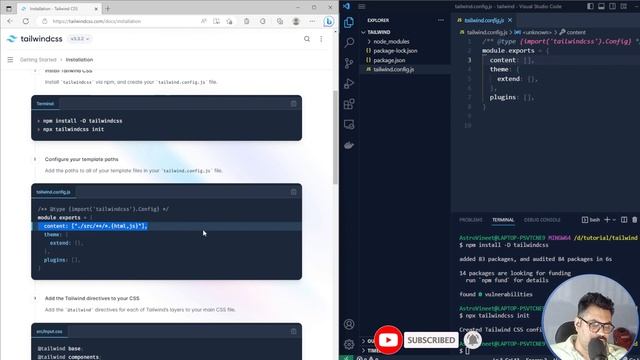Open Source Control view in VS Code
This screenshot has height=360, width=640.
click(349, 63)
